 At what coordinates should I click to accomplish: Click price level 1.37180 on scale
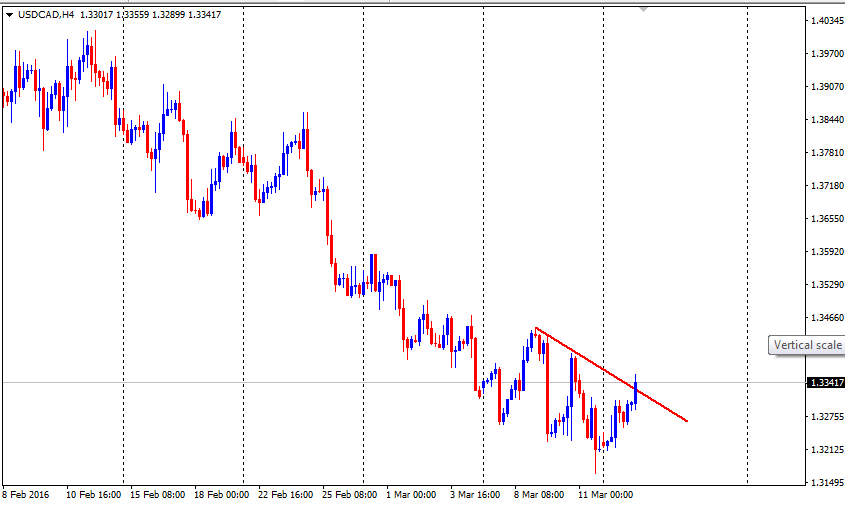point(827,185)
